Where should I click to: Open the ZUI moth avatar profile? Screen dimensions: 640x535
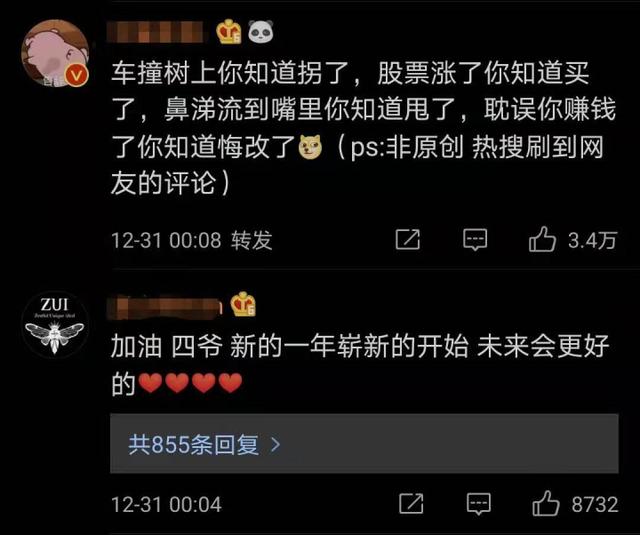tap(55, 324)
